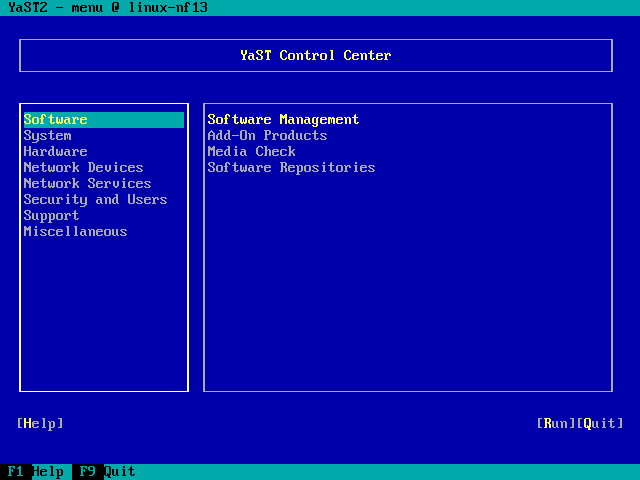Click the [Help] button
This screenshot has height=480, width=640.
tap(40, 423)
